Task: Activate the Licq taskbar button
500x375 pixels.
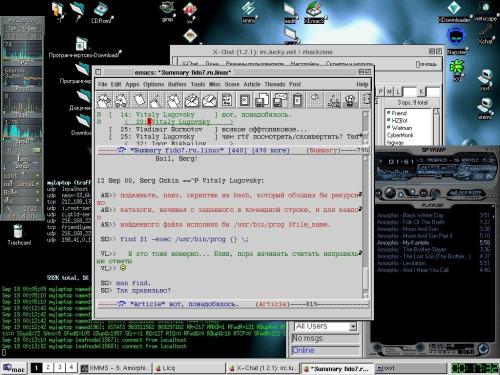Action: (x=190, y=368)
